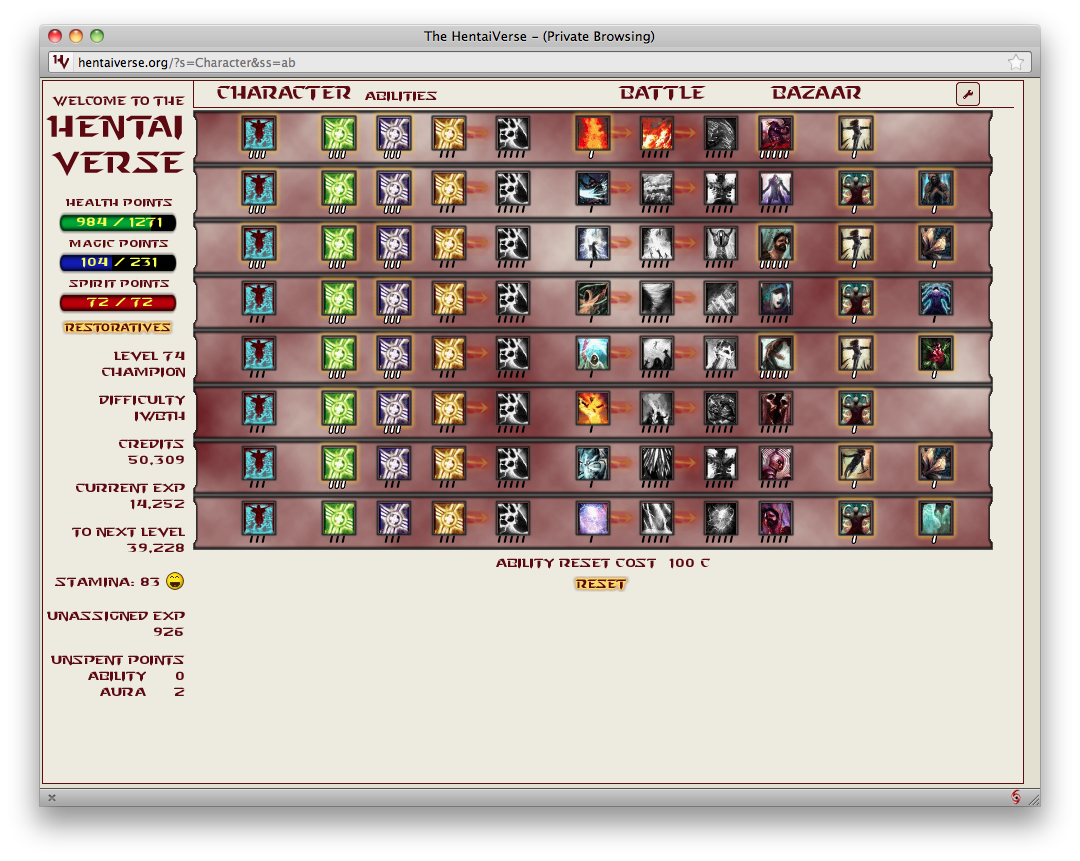Screen dimensions: 1080x861
Task: Click the dark red twin-figure icon
Action: [x=775, y=408]
